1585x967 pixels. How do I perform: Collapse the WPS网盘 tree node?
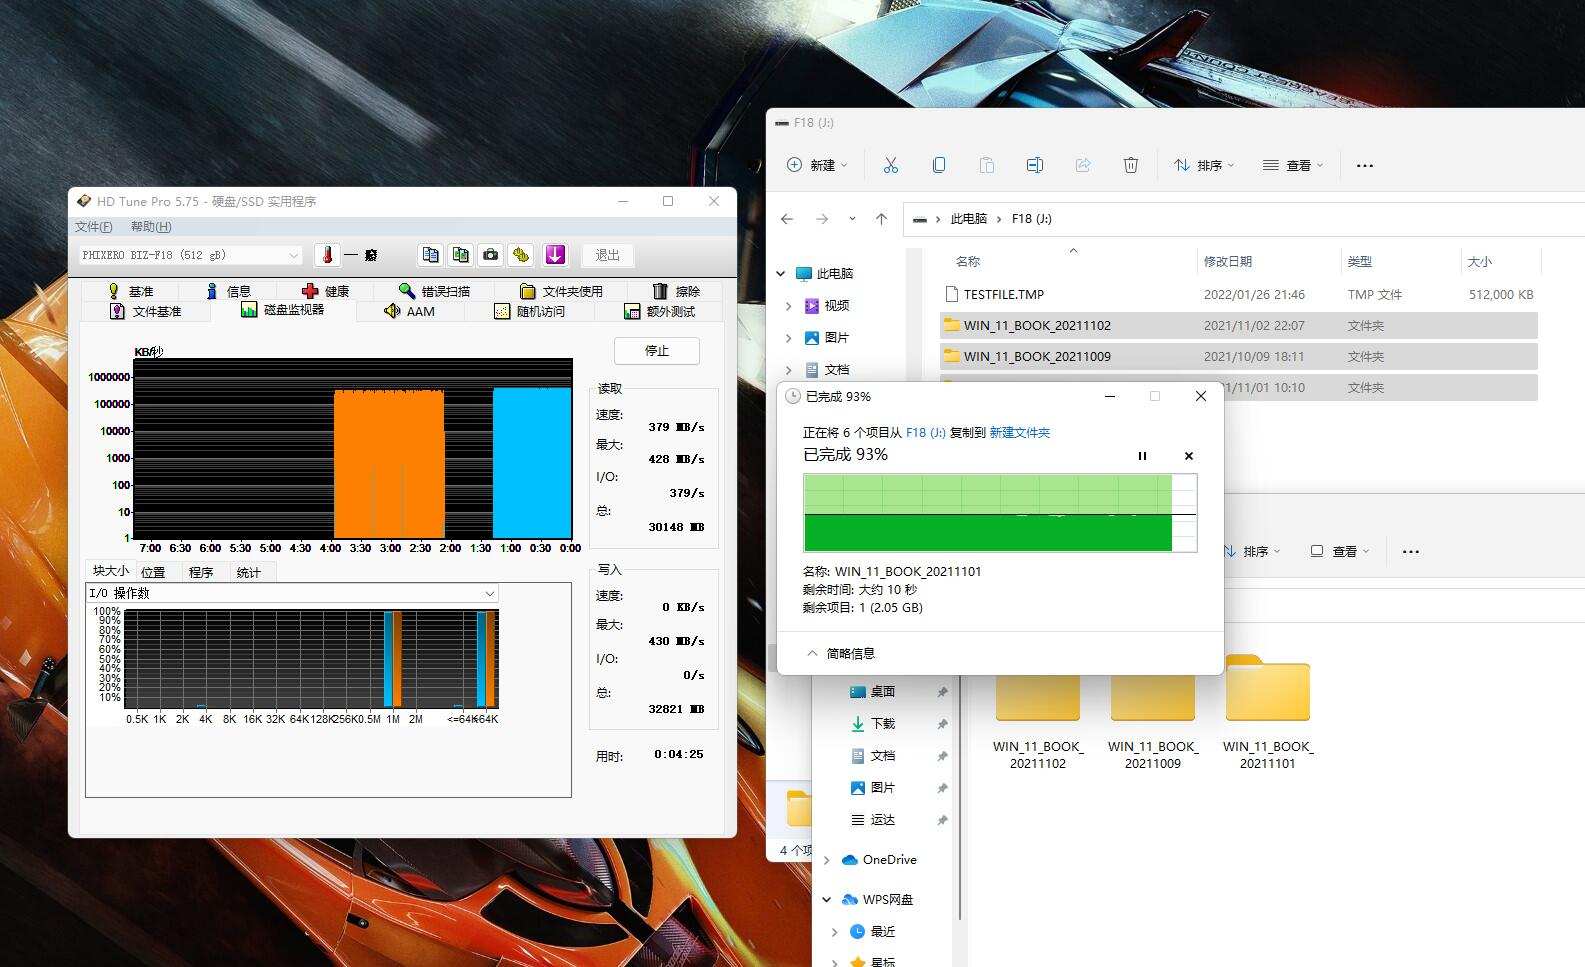point(827,899)
